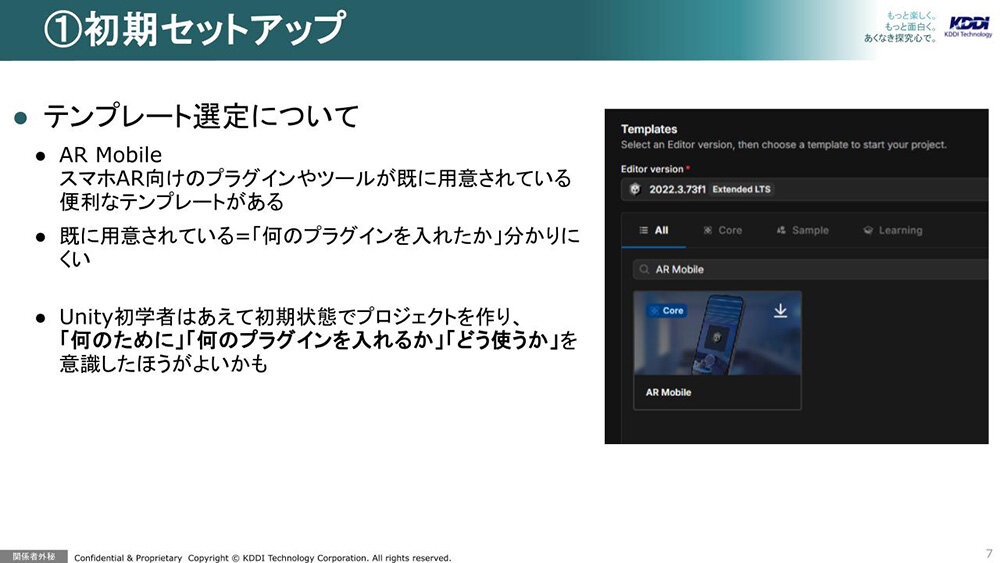1000x563 pixels.
Task: Click the Confidential & Proprietary copyright text
Action: tap(262, 557)
